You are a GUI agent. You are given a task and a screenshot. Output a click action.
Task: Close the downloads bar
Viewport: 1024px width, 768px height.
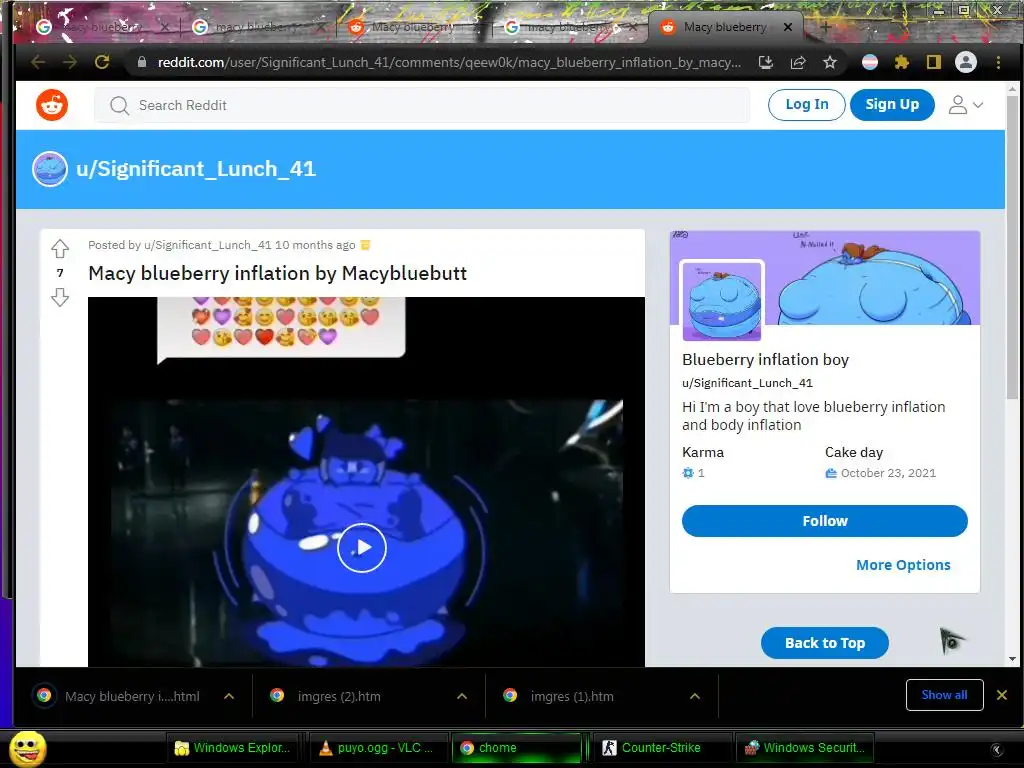1002,695
